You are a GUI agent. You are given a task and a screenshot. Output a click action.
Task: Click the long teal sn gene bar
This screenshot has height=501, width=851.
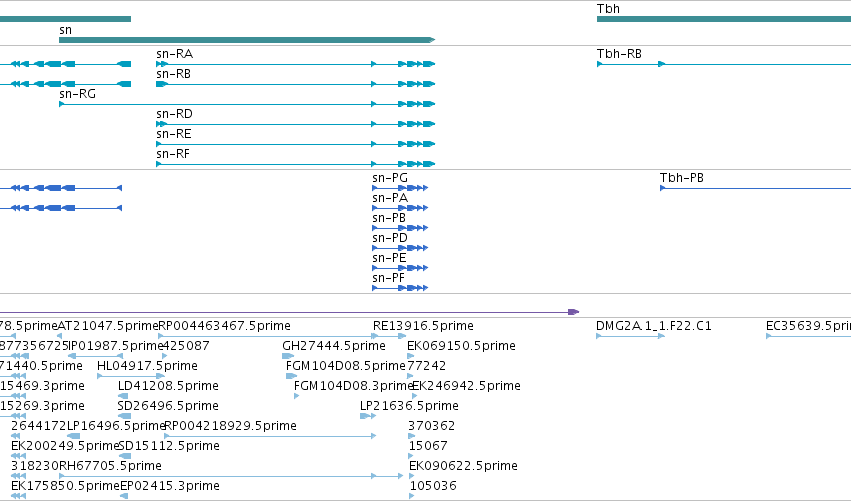[x=247, y=40]
